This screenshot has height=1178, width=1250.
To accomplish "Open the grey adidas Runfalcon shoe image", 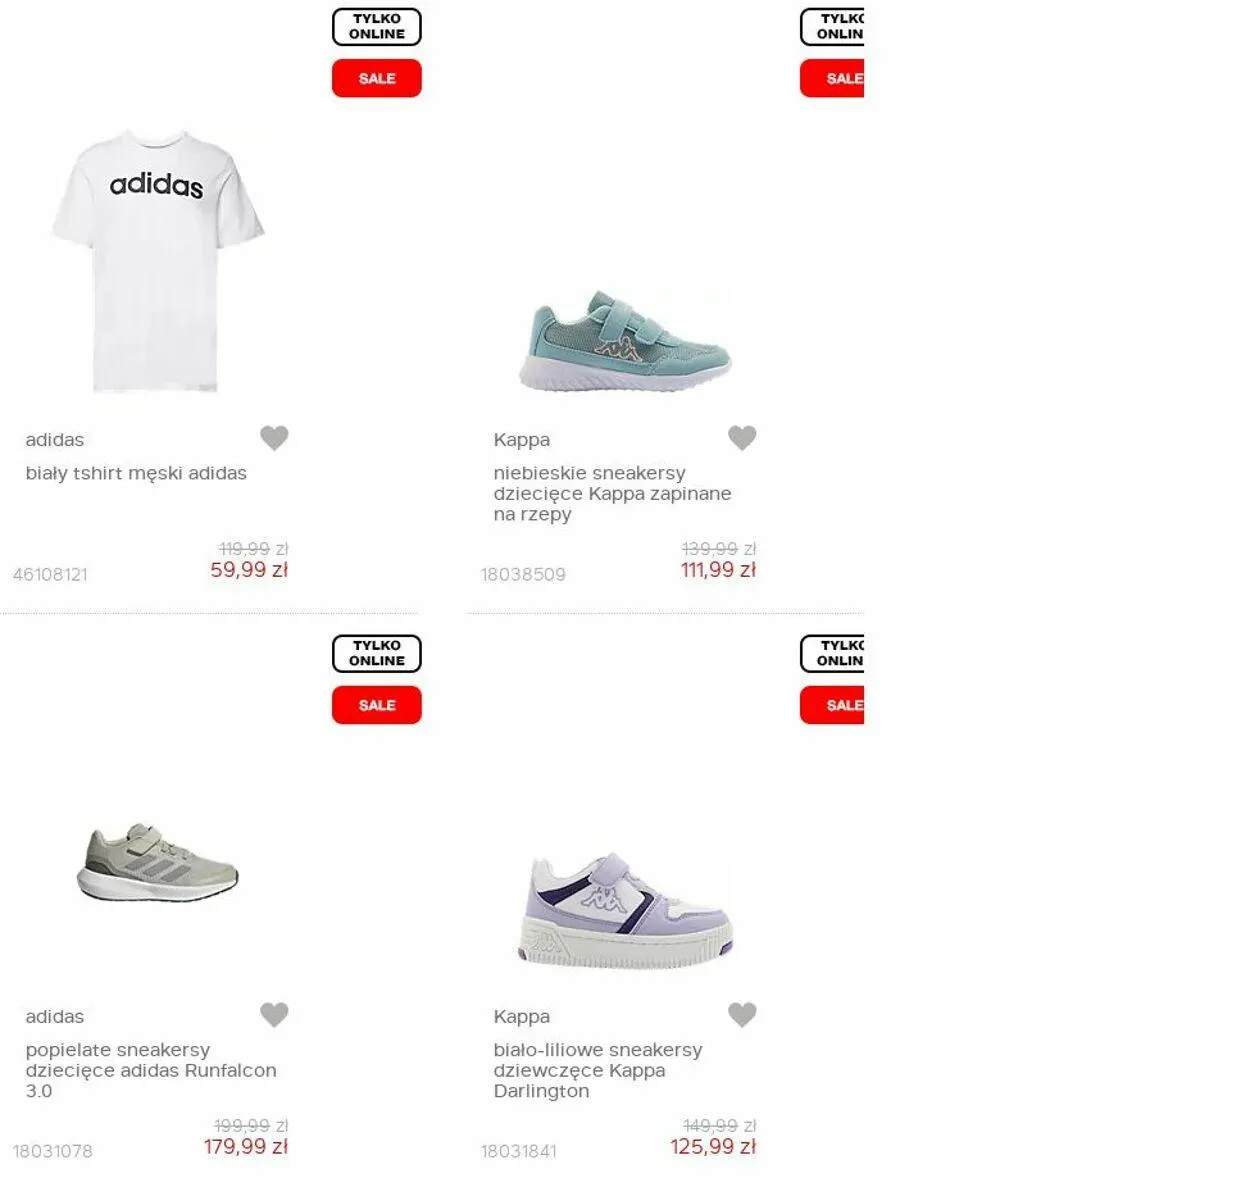I will click(157, 862).
